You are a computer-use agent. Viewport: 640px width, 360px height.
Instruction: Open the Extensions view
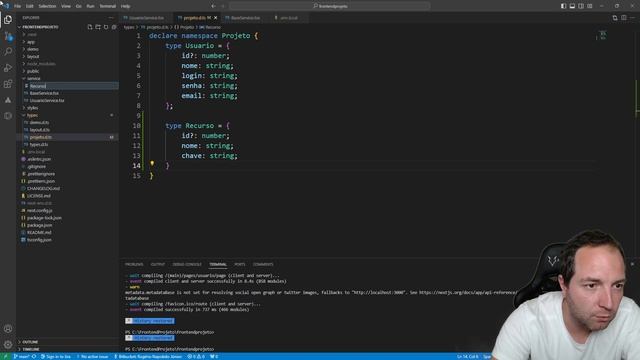point(8,84)
